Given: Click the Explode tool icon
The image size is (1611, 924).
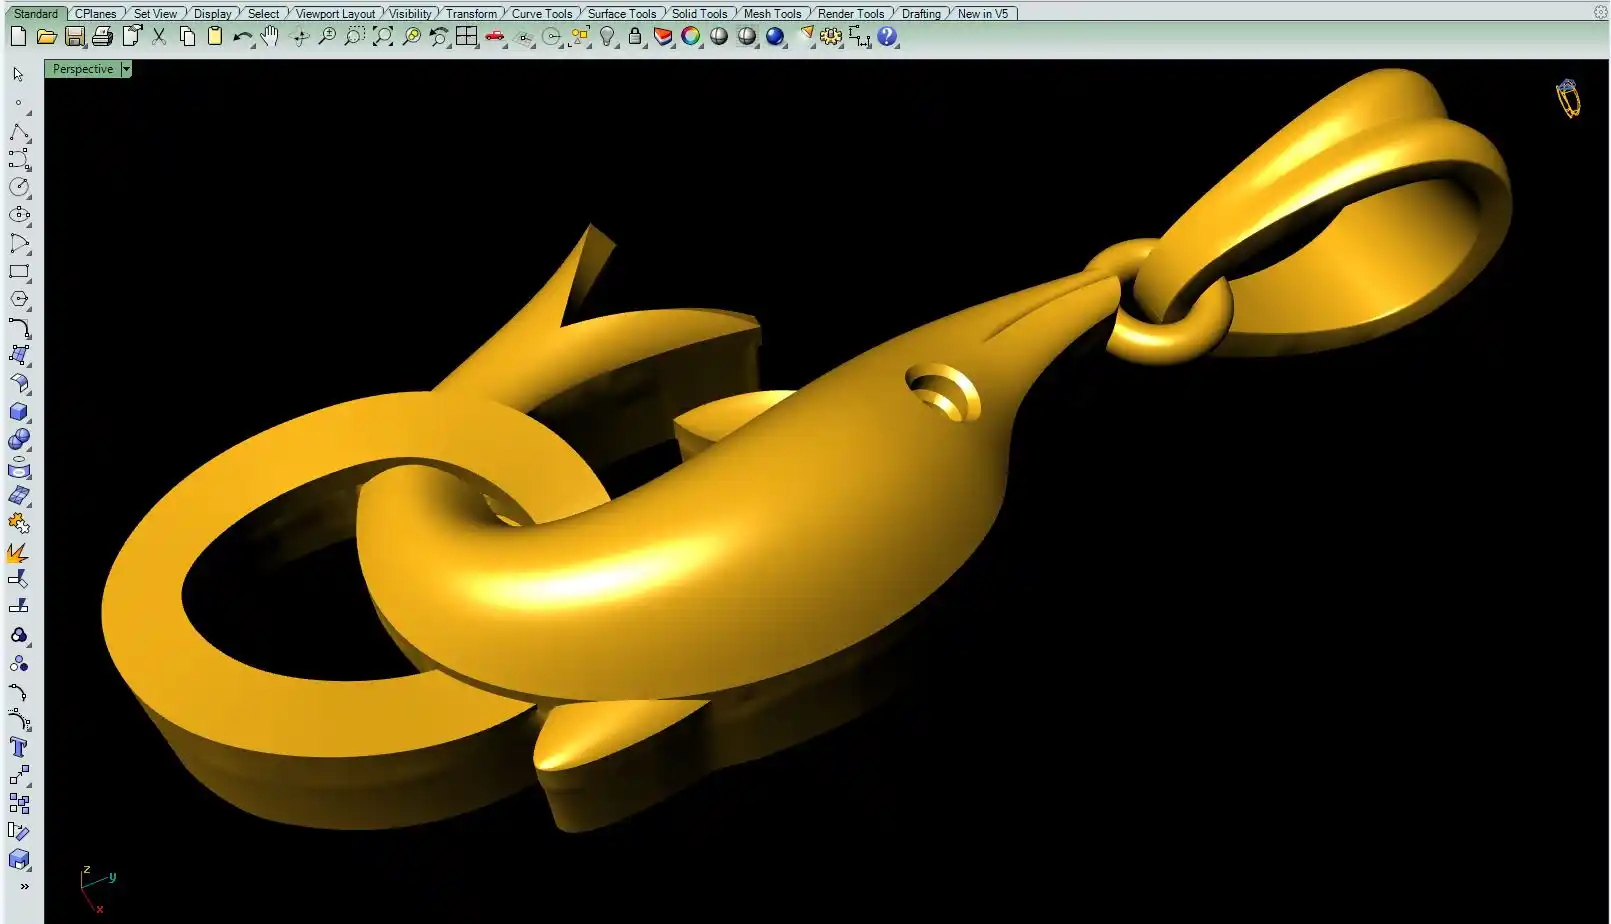Looking at the screenshot, I should coord(18,553).
